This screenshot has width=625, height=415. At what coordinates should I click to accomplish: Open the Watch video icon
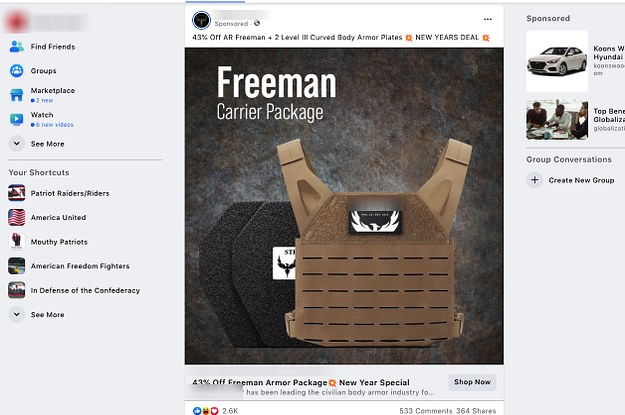click(x=17, y=119)
